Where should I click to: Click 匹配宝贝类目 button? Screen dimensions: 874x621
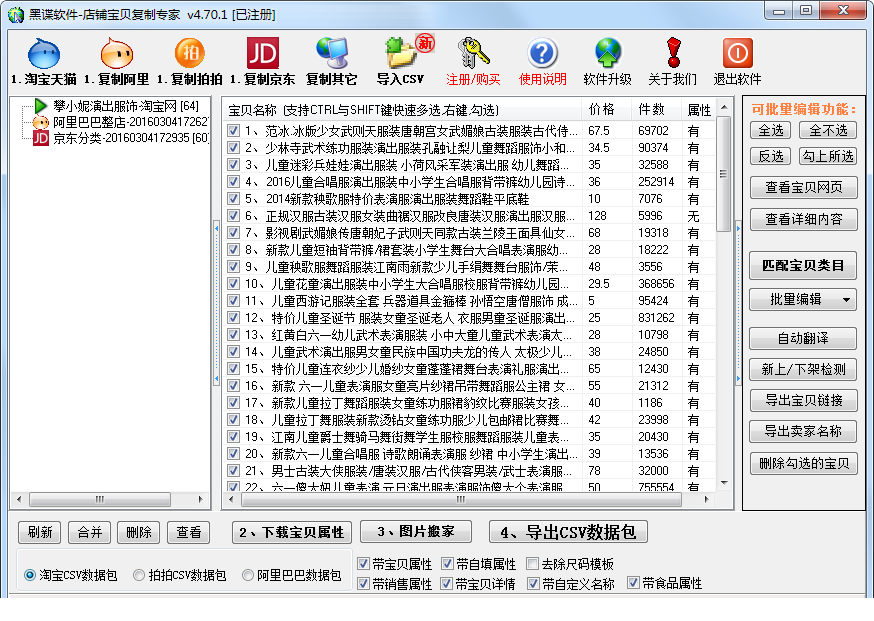803,266
